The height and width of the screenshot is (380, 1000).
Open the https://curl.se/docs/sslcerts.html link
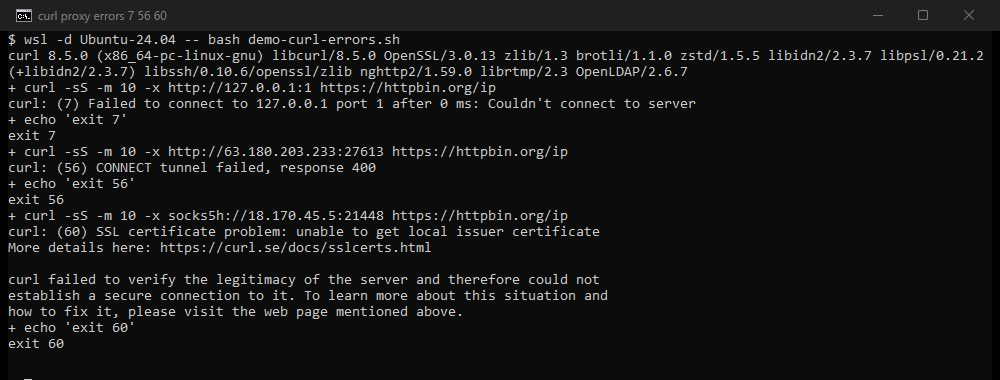pyautogui.click(x=295, y=247)
